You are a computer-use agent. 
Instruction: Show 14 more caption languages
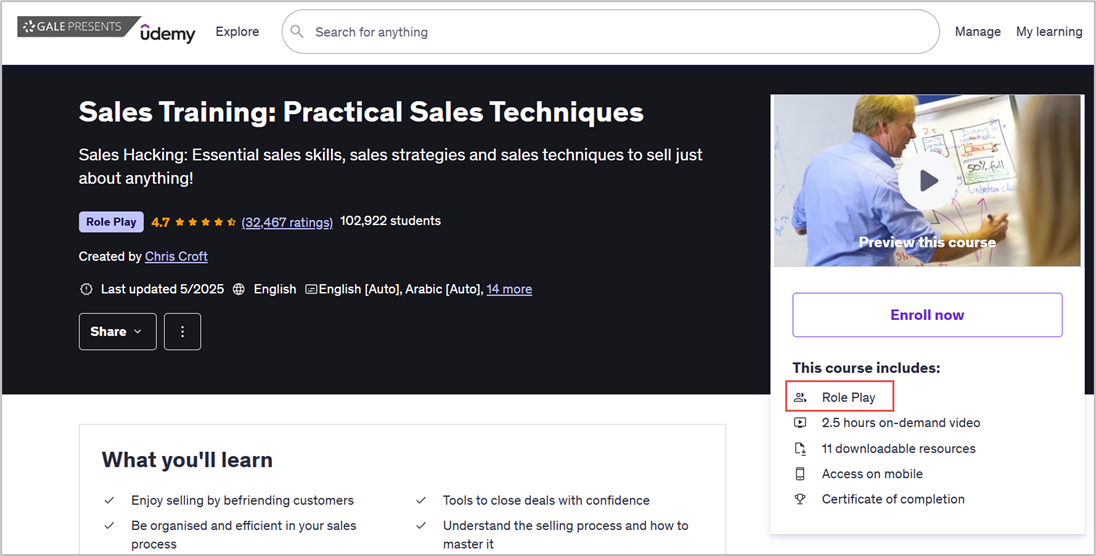click(x=509, y=289)
